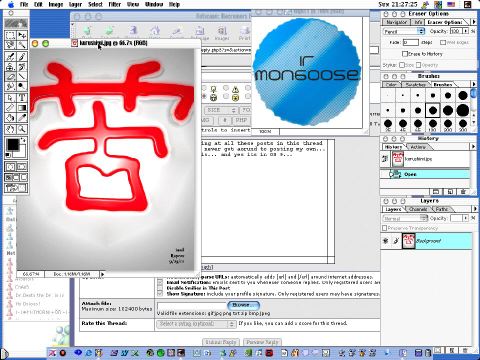
Task: Open Eraser opacity slider arrow
Action: pos(466,31)
